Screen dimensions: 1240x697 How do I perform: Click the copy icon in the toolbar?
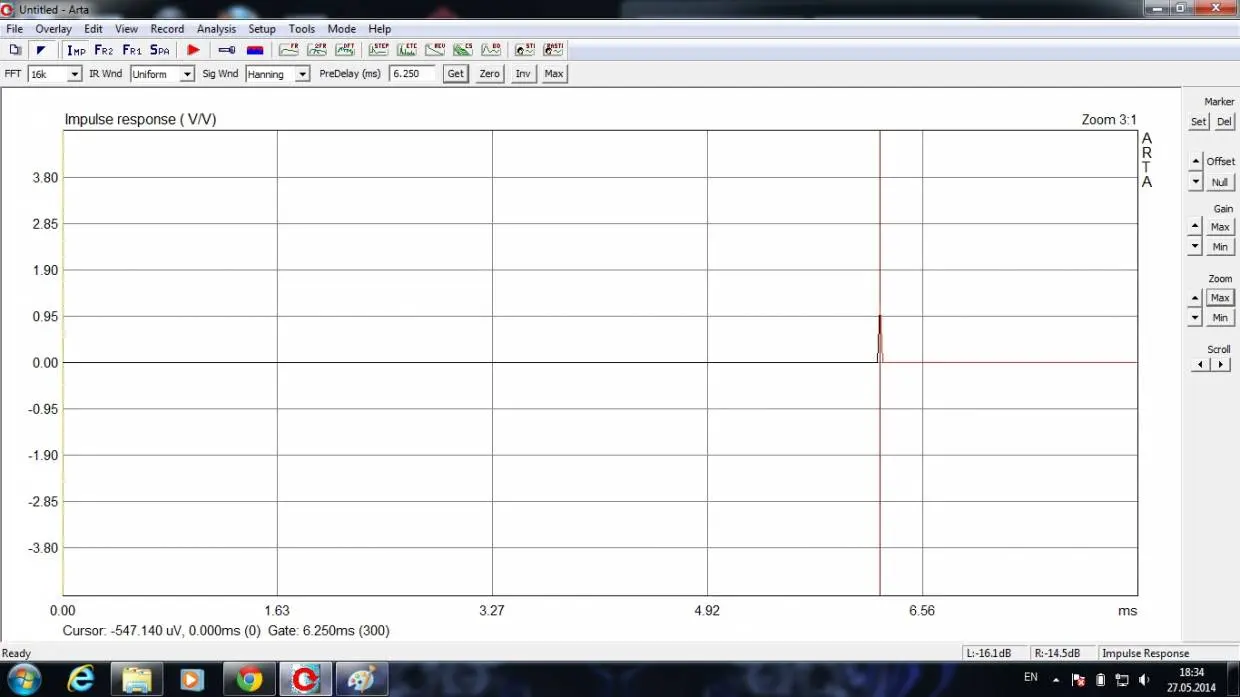(15, 49)
